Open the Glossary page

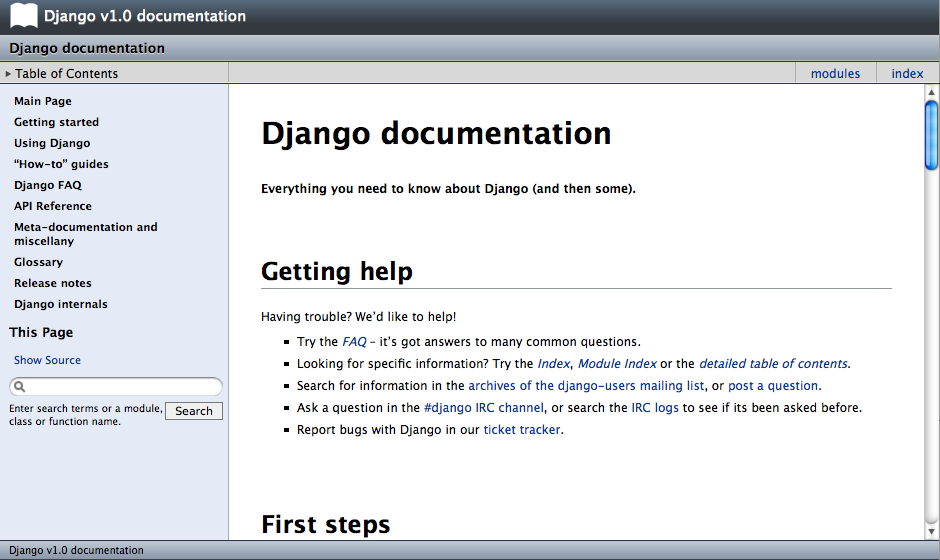[x=38, y=262]
